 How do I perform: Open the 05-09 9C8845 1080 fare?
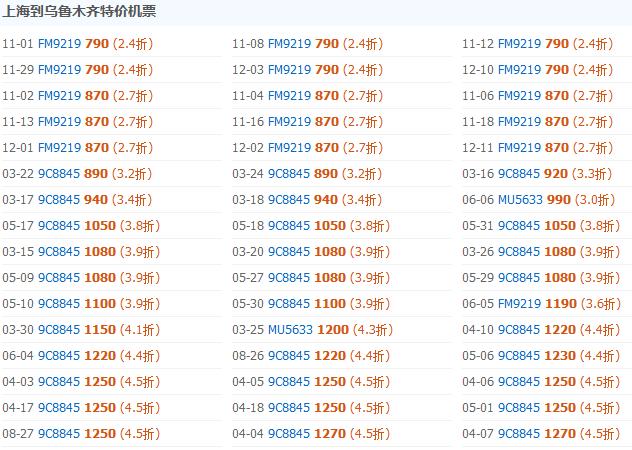point(81,278)
